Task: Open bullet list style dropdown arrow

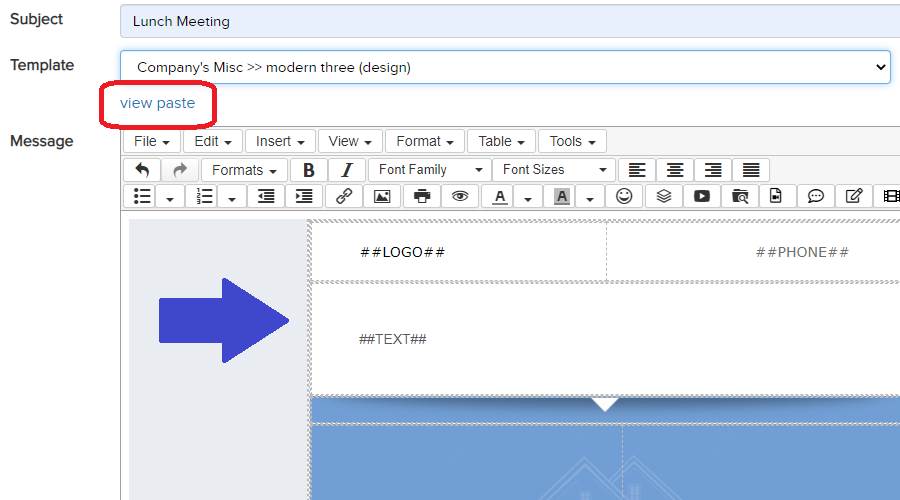Action: 170,199
